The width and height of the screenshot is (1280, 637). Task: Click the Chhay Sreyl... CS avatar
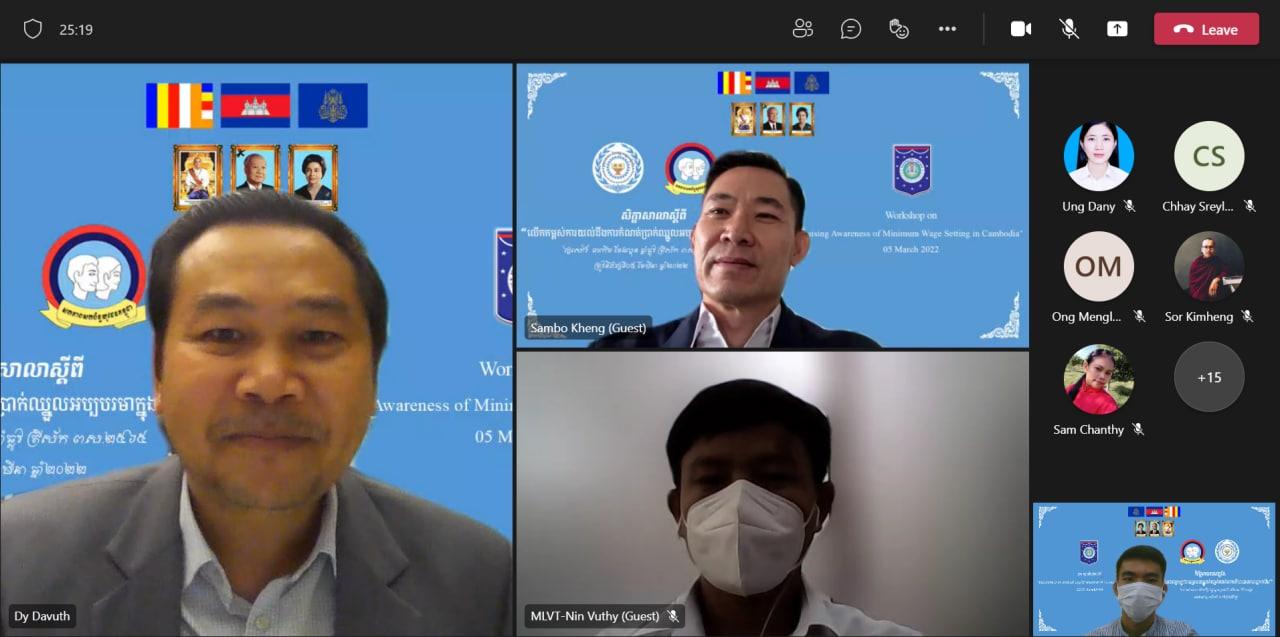pyautogui.click(x=1209, y=156)
